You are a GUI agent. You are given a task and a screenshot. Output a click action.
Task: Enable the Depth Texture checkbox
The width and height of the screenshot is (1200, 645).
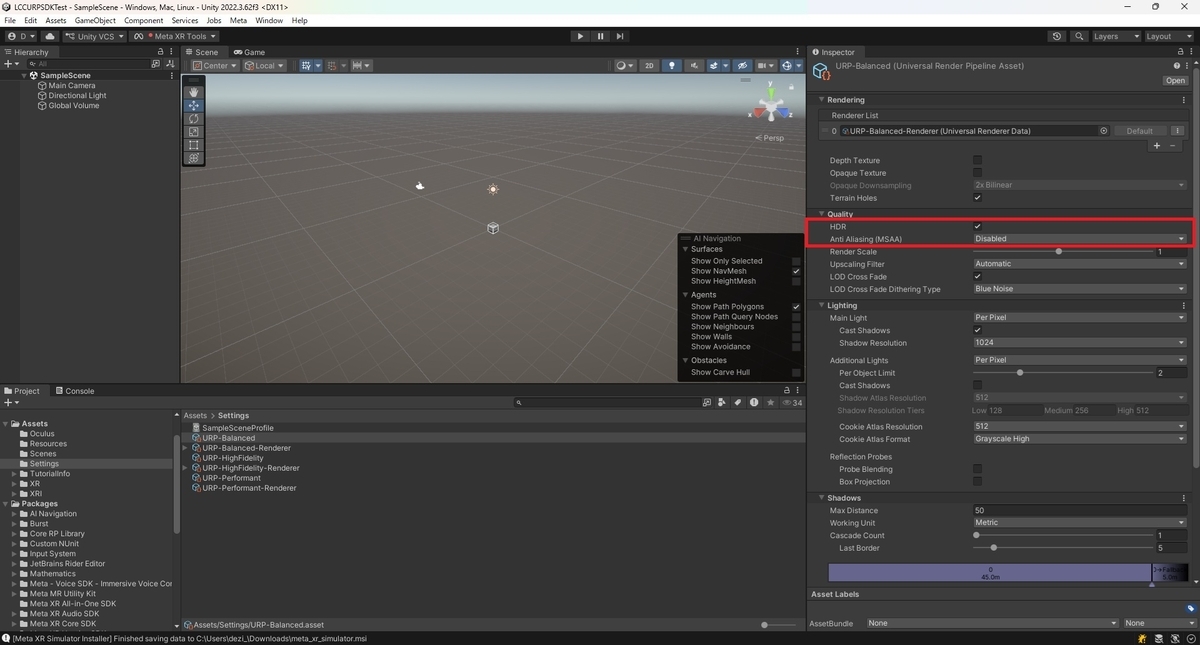point(978,160)
